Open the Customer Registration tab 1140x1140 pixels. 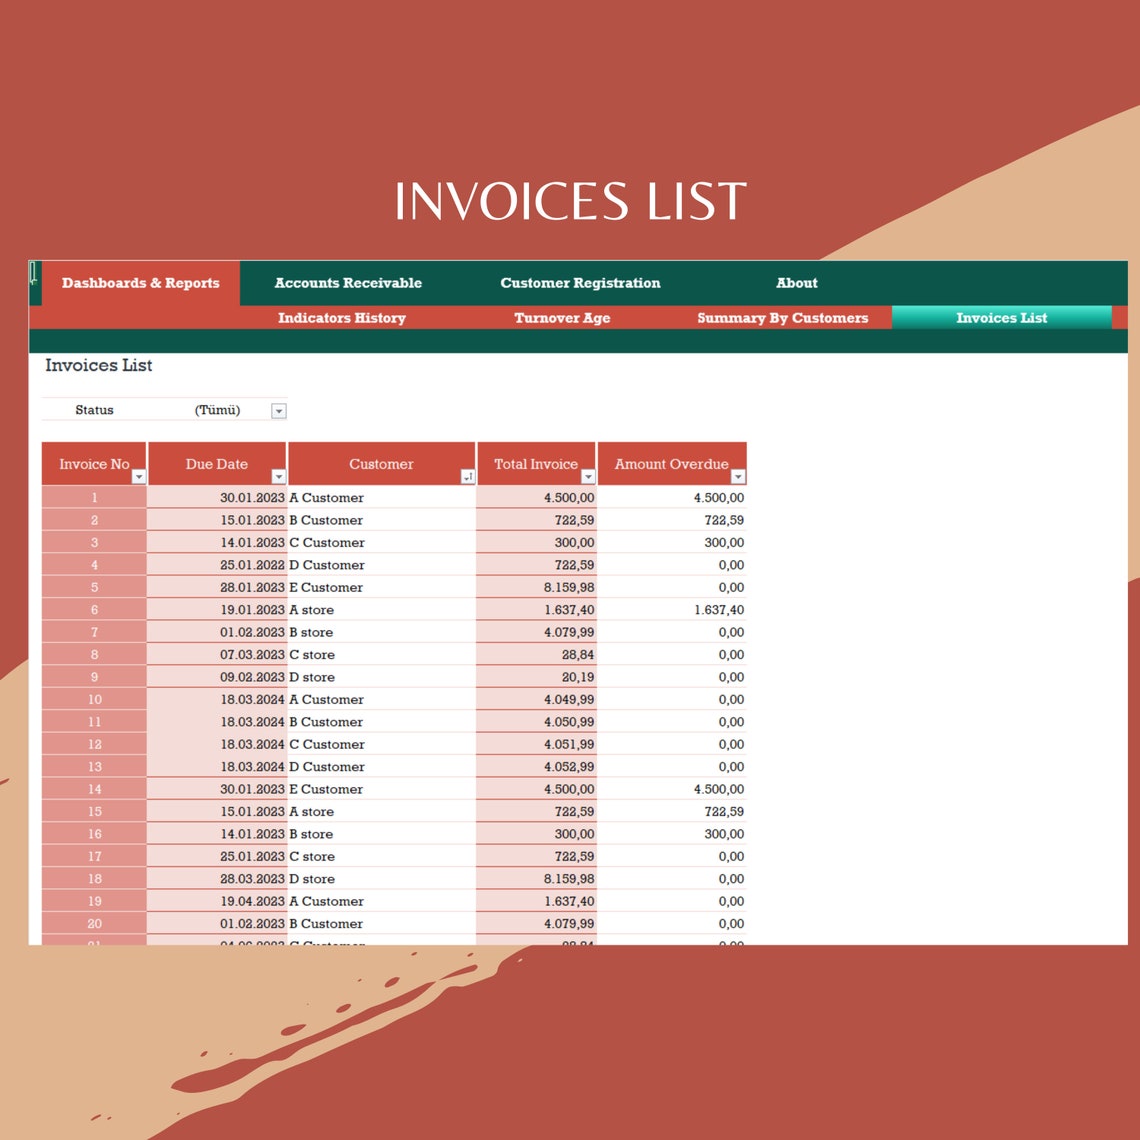coord(580,283)
